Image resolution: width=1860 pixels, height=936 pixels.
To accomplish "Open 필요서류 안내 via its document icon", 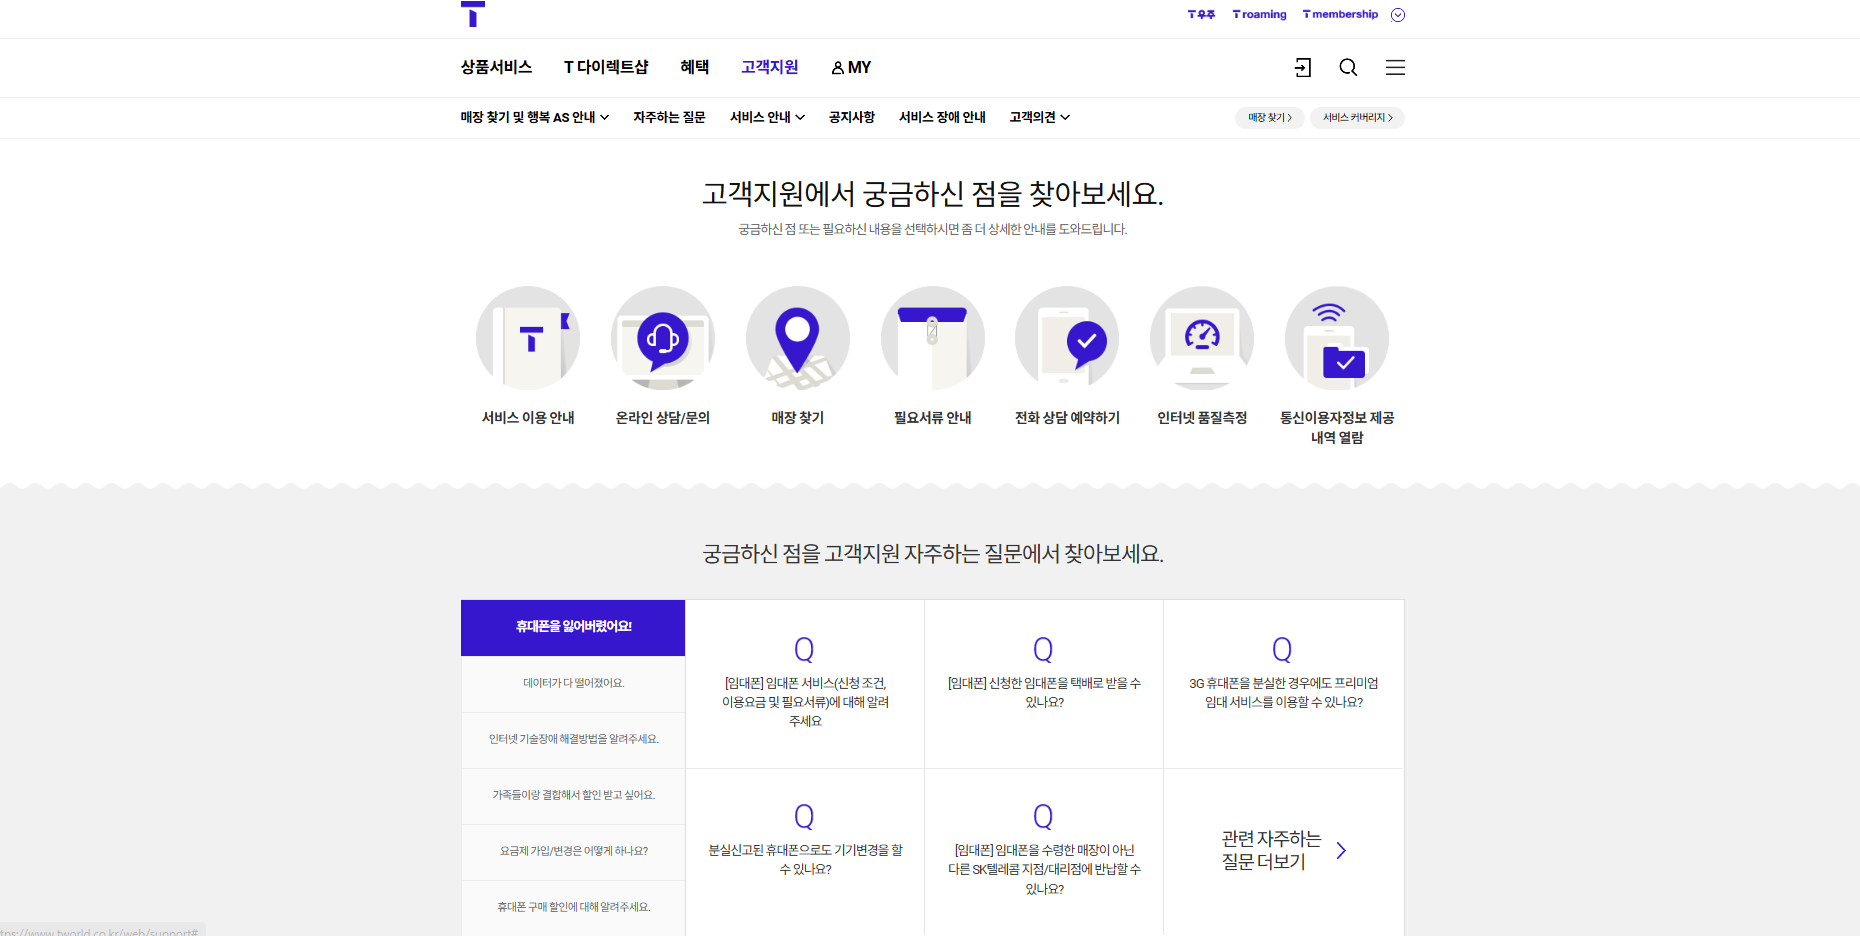I will click(932, 339).
